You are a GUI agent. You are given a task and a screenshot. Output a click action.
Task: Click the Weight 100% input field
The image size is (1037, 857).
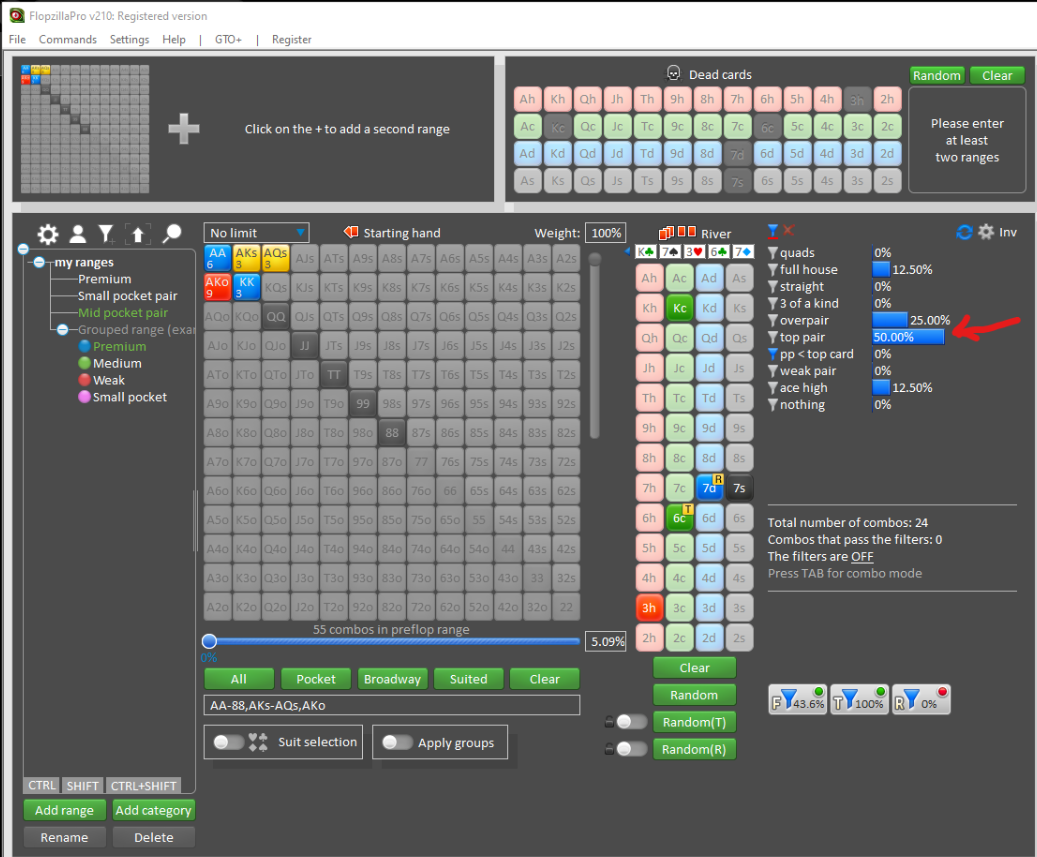click(606, 233)
